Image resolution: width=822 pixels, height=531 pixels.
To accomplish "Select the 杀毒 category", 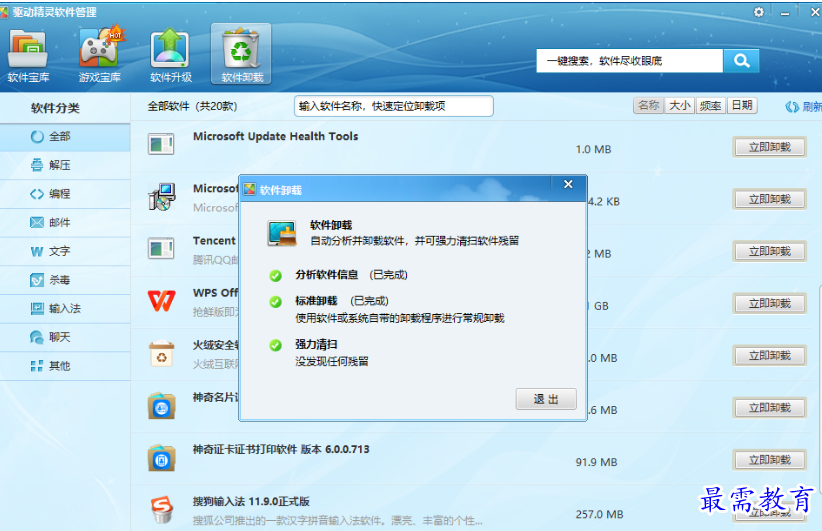I will pos(65,280).
